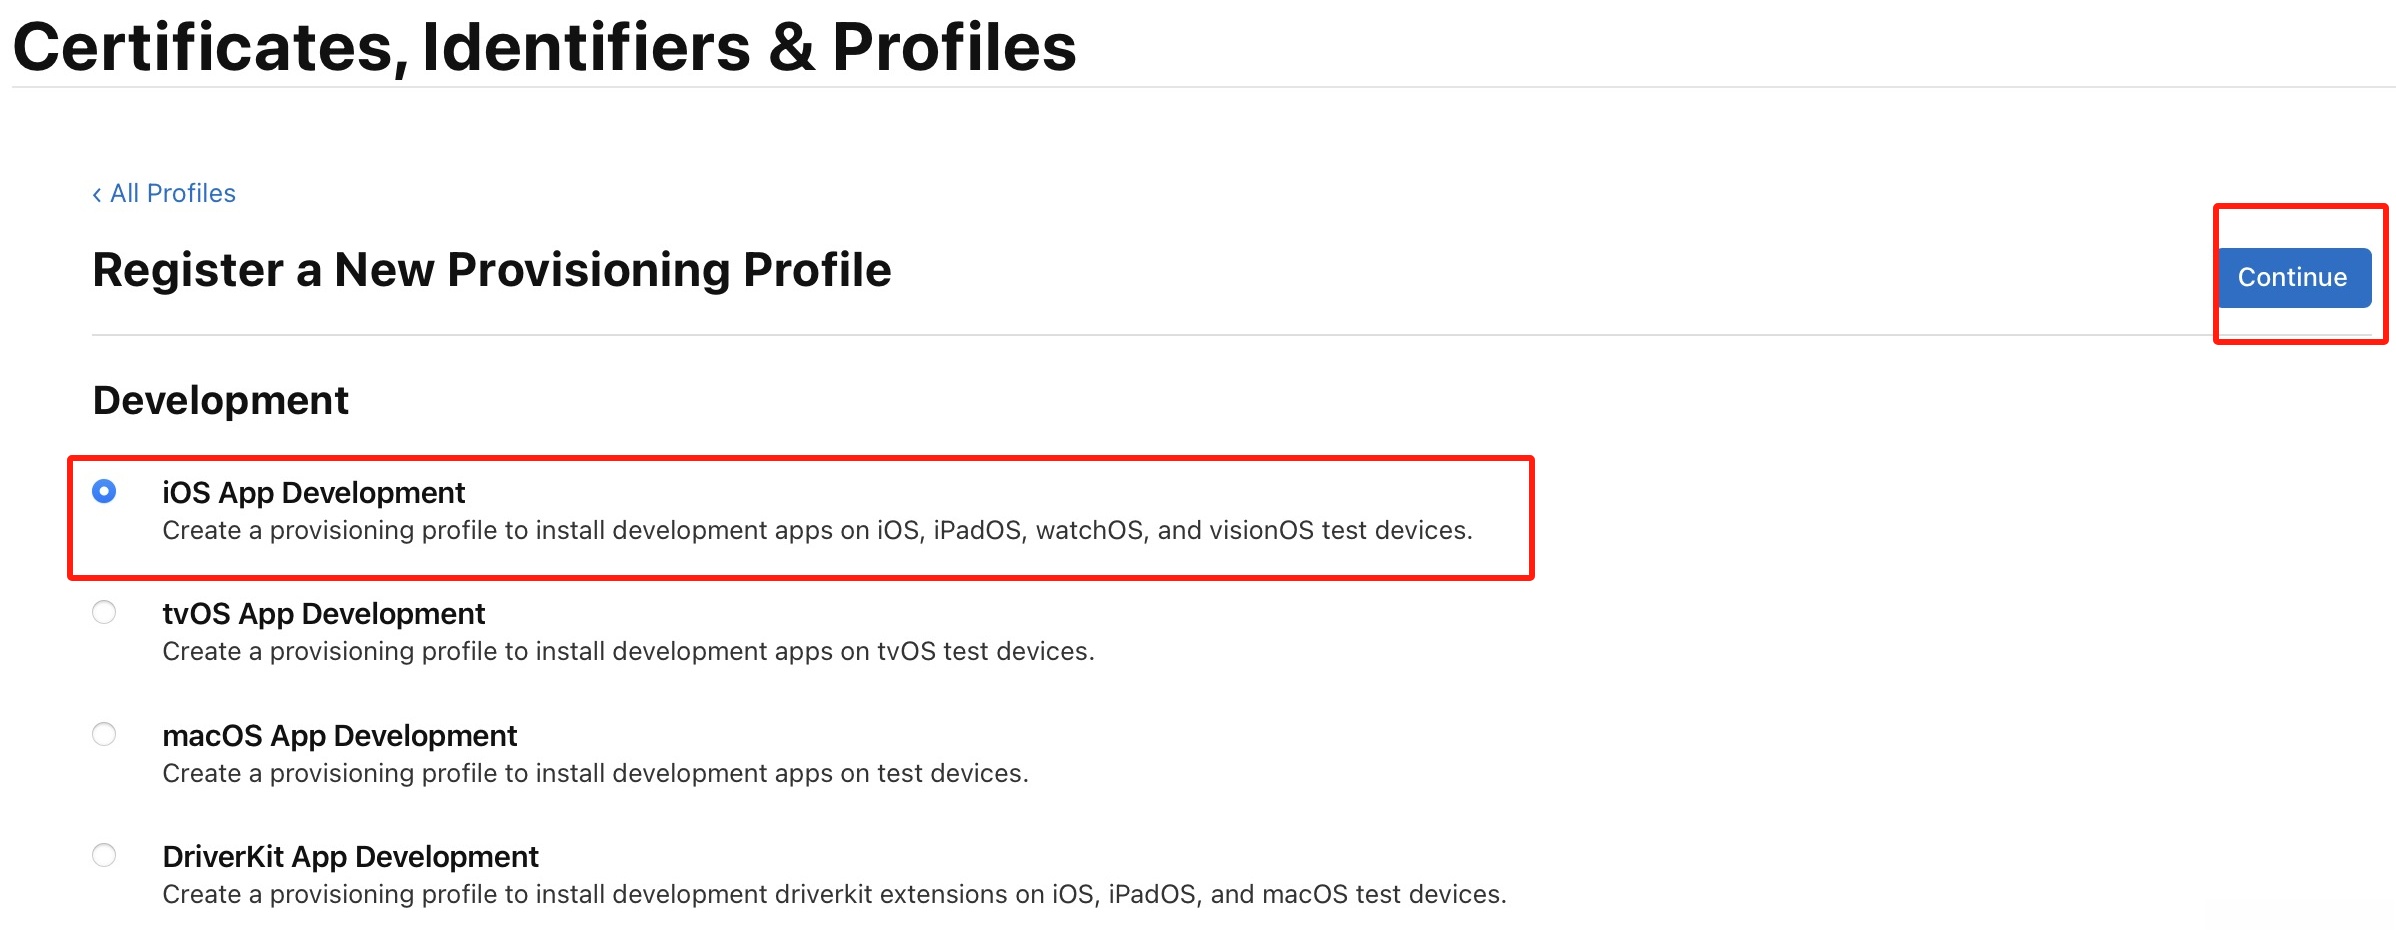
Task: Click the tvOS test devices description text
Action: 628,651
